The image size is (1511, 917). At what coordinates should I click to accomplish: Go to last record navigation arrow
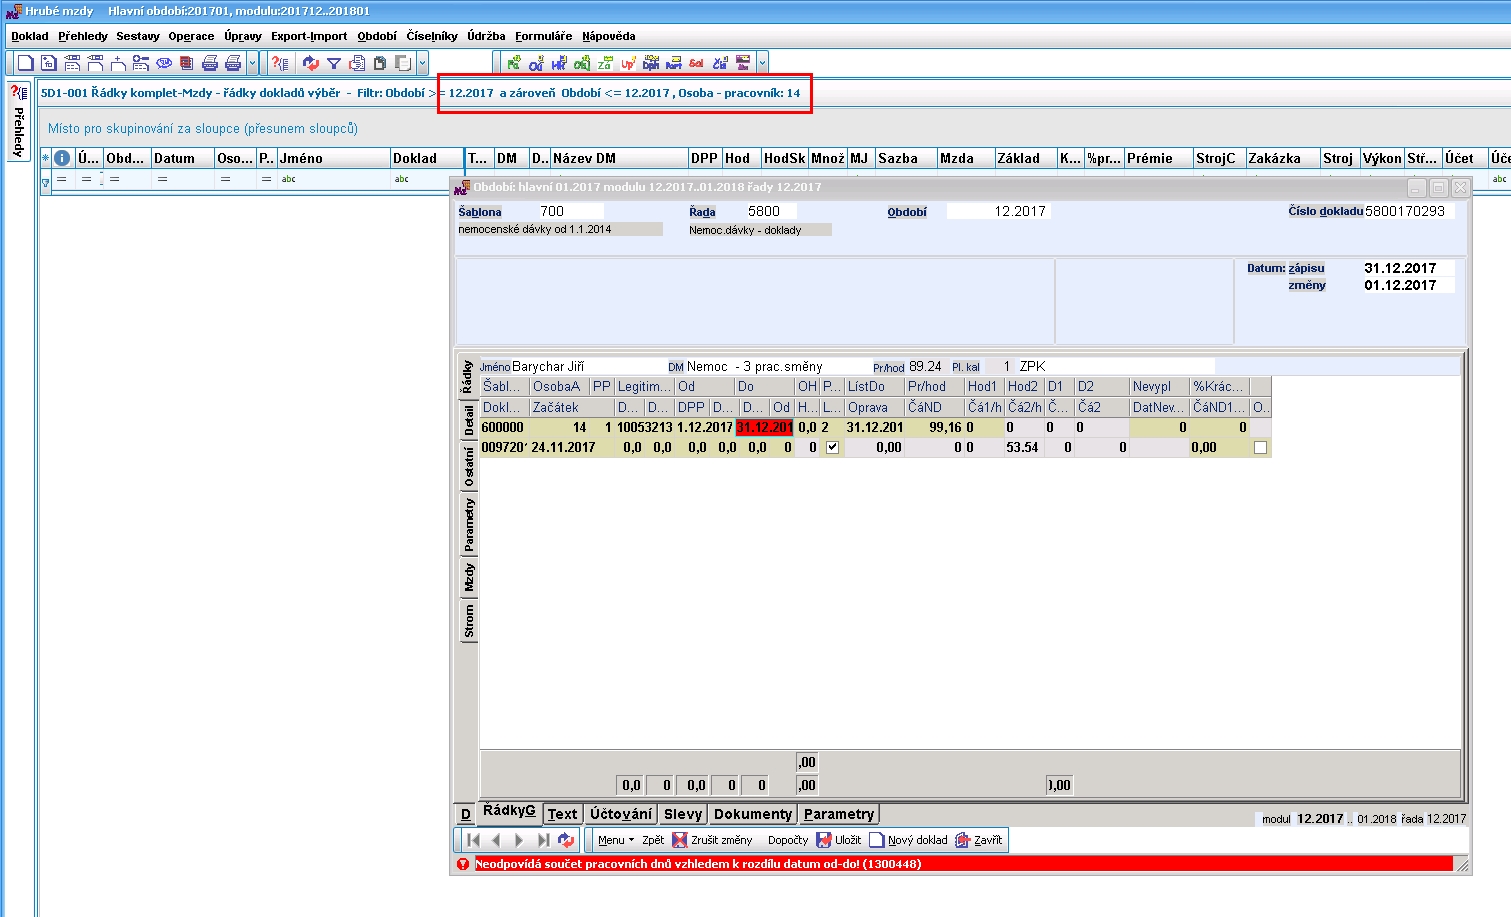(x=543, y=840)
